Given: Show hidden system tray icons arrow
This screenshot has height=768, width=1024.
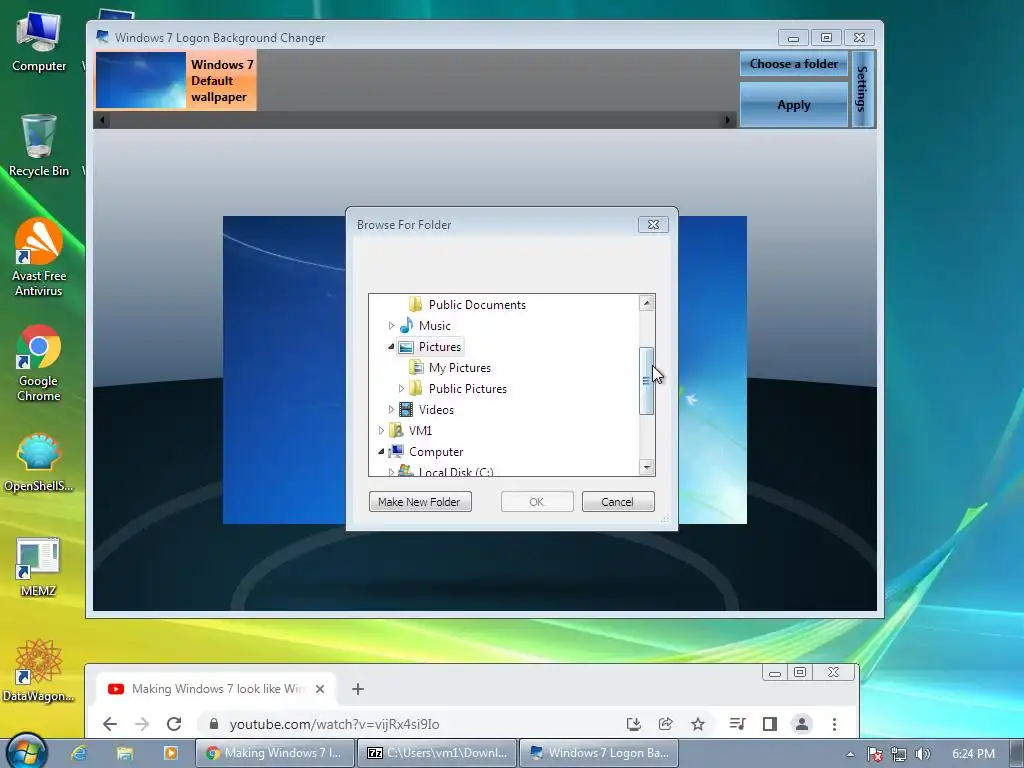Looking at the screenshot, I should point(850,754).
